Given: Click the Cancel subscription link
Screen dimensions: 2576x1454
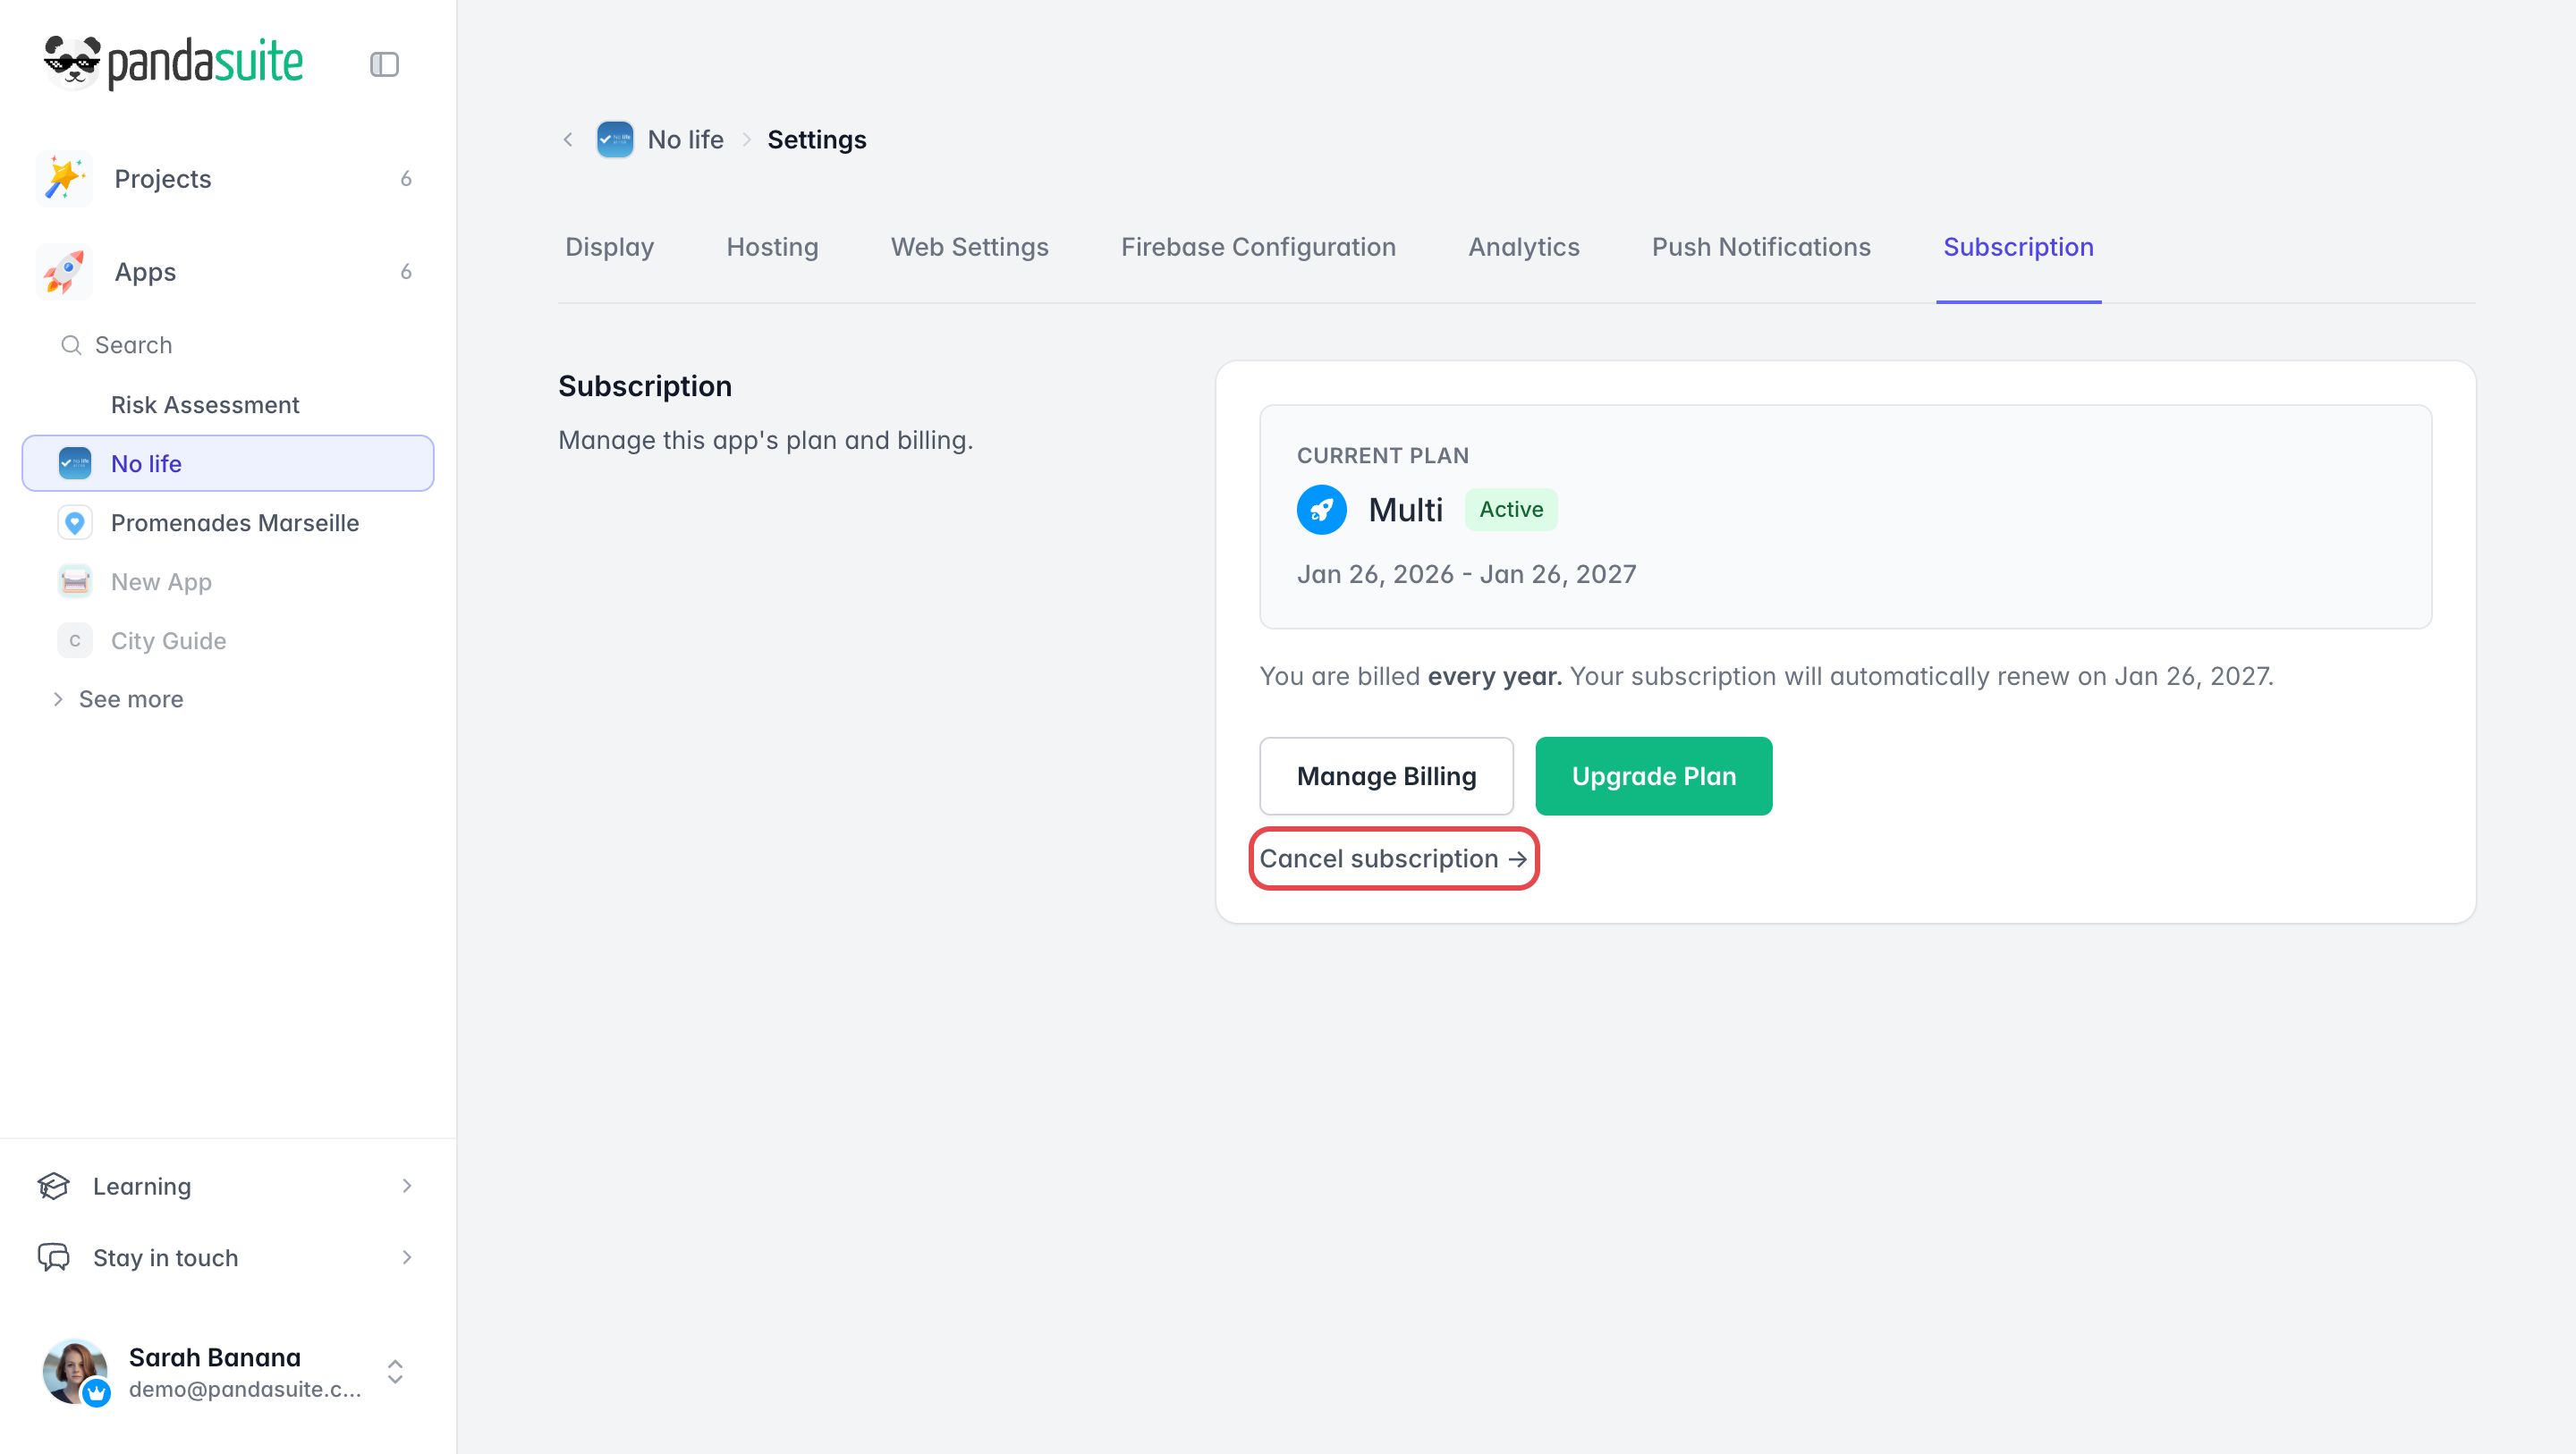Looking at the screenshot, I should (x=1393, y=859).
